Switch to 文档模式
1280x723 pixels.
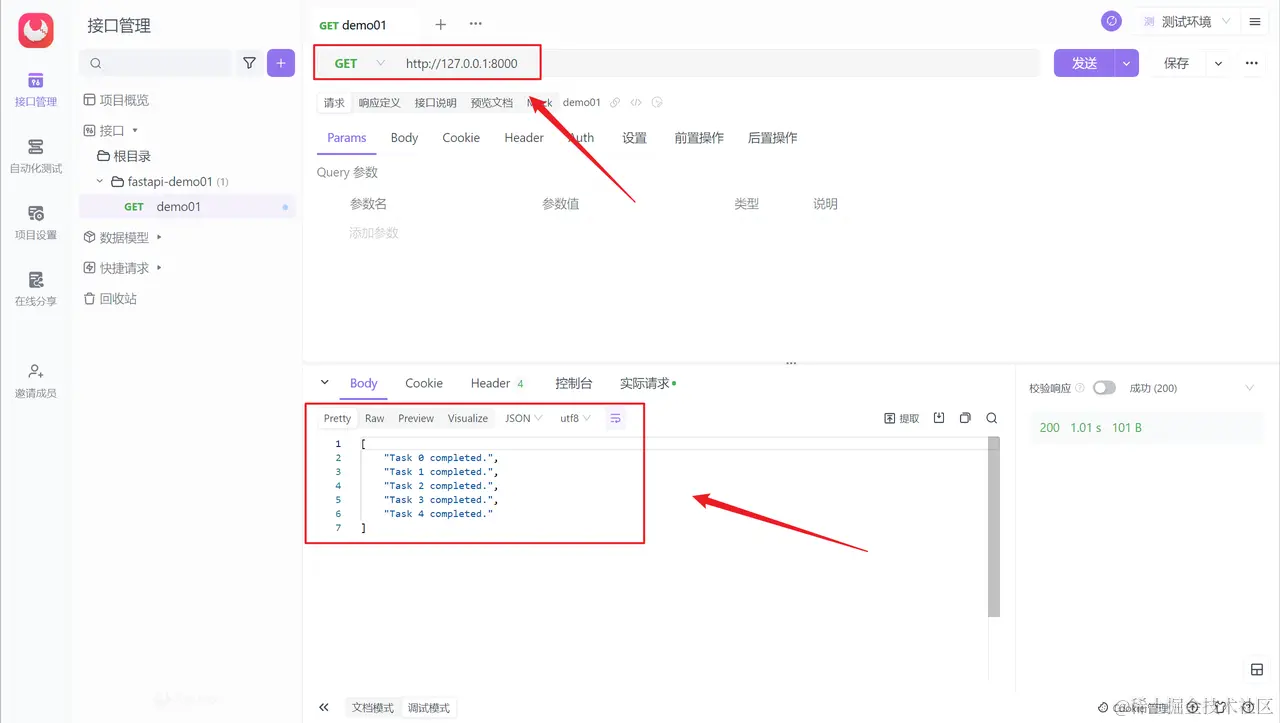(373, 708)
